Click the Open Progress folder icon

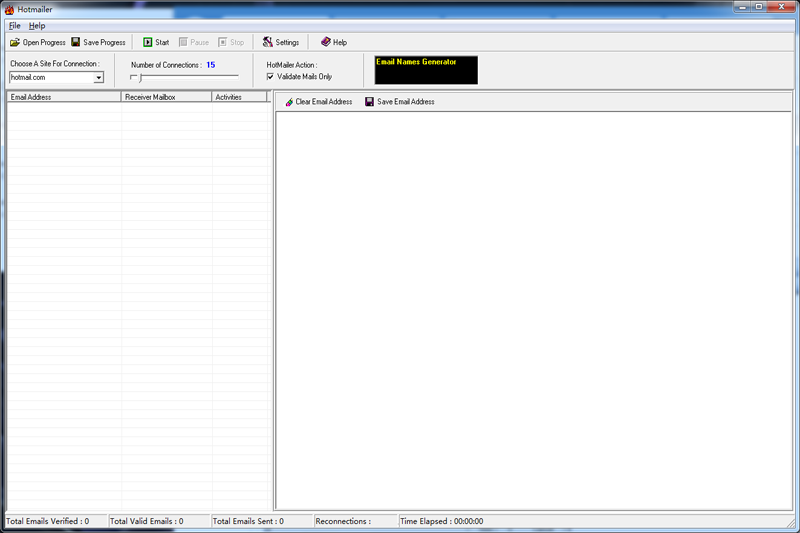pos(15,42)
